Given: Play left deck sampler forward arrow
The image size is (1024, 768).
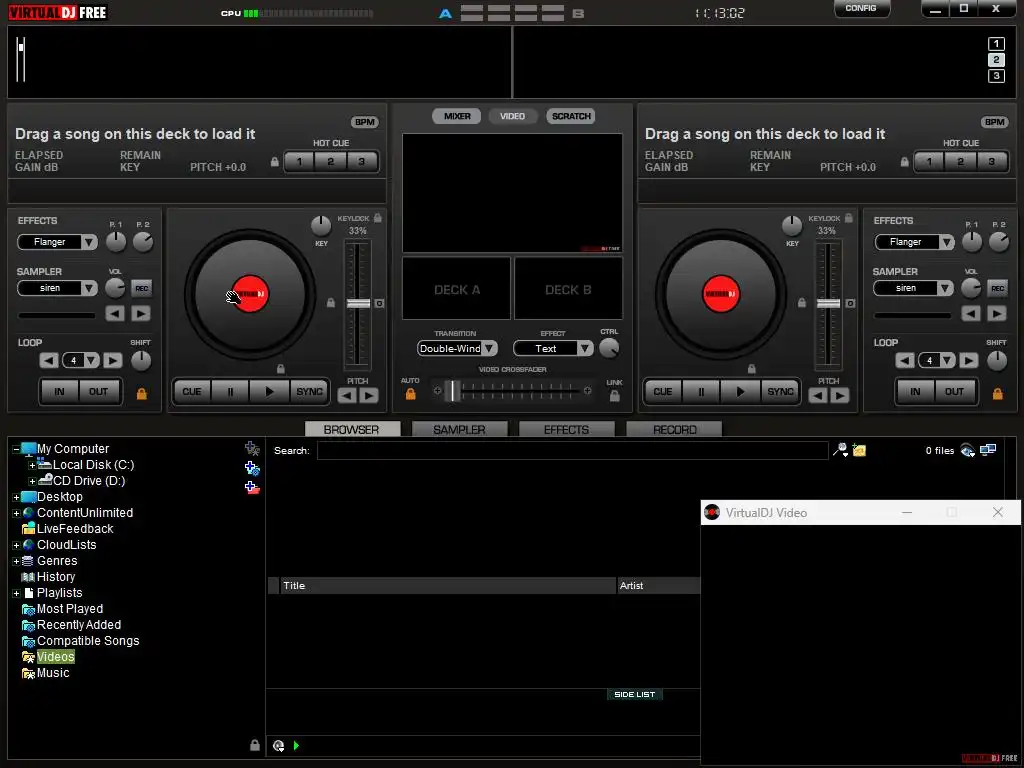Looking at the screenshot, I should coord(140,313).
